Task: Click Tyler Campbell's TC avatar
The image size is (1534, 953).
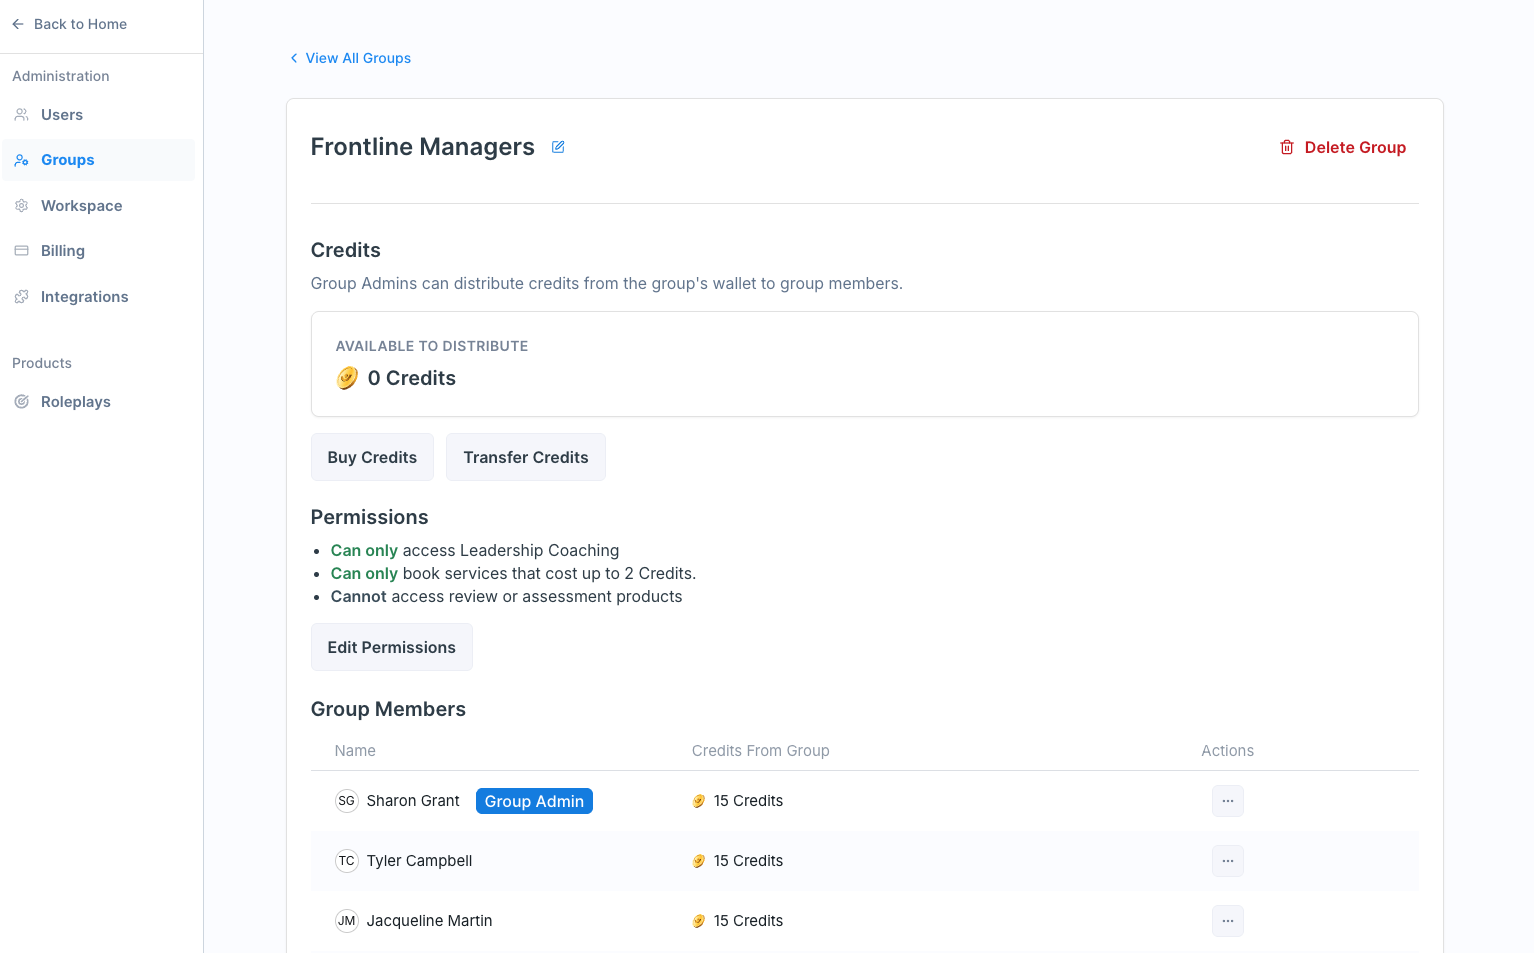Action: point(347,861)
